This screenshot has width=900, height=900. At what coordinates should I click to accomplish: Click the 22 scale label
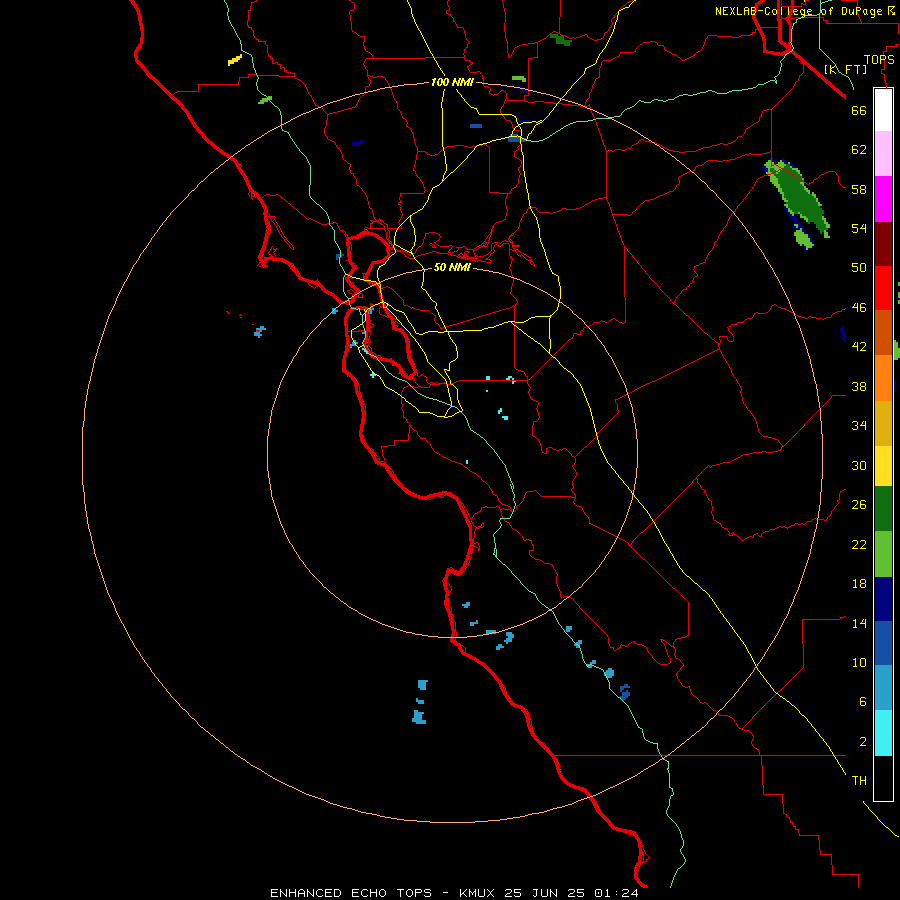coord(859,544)
